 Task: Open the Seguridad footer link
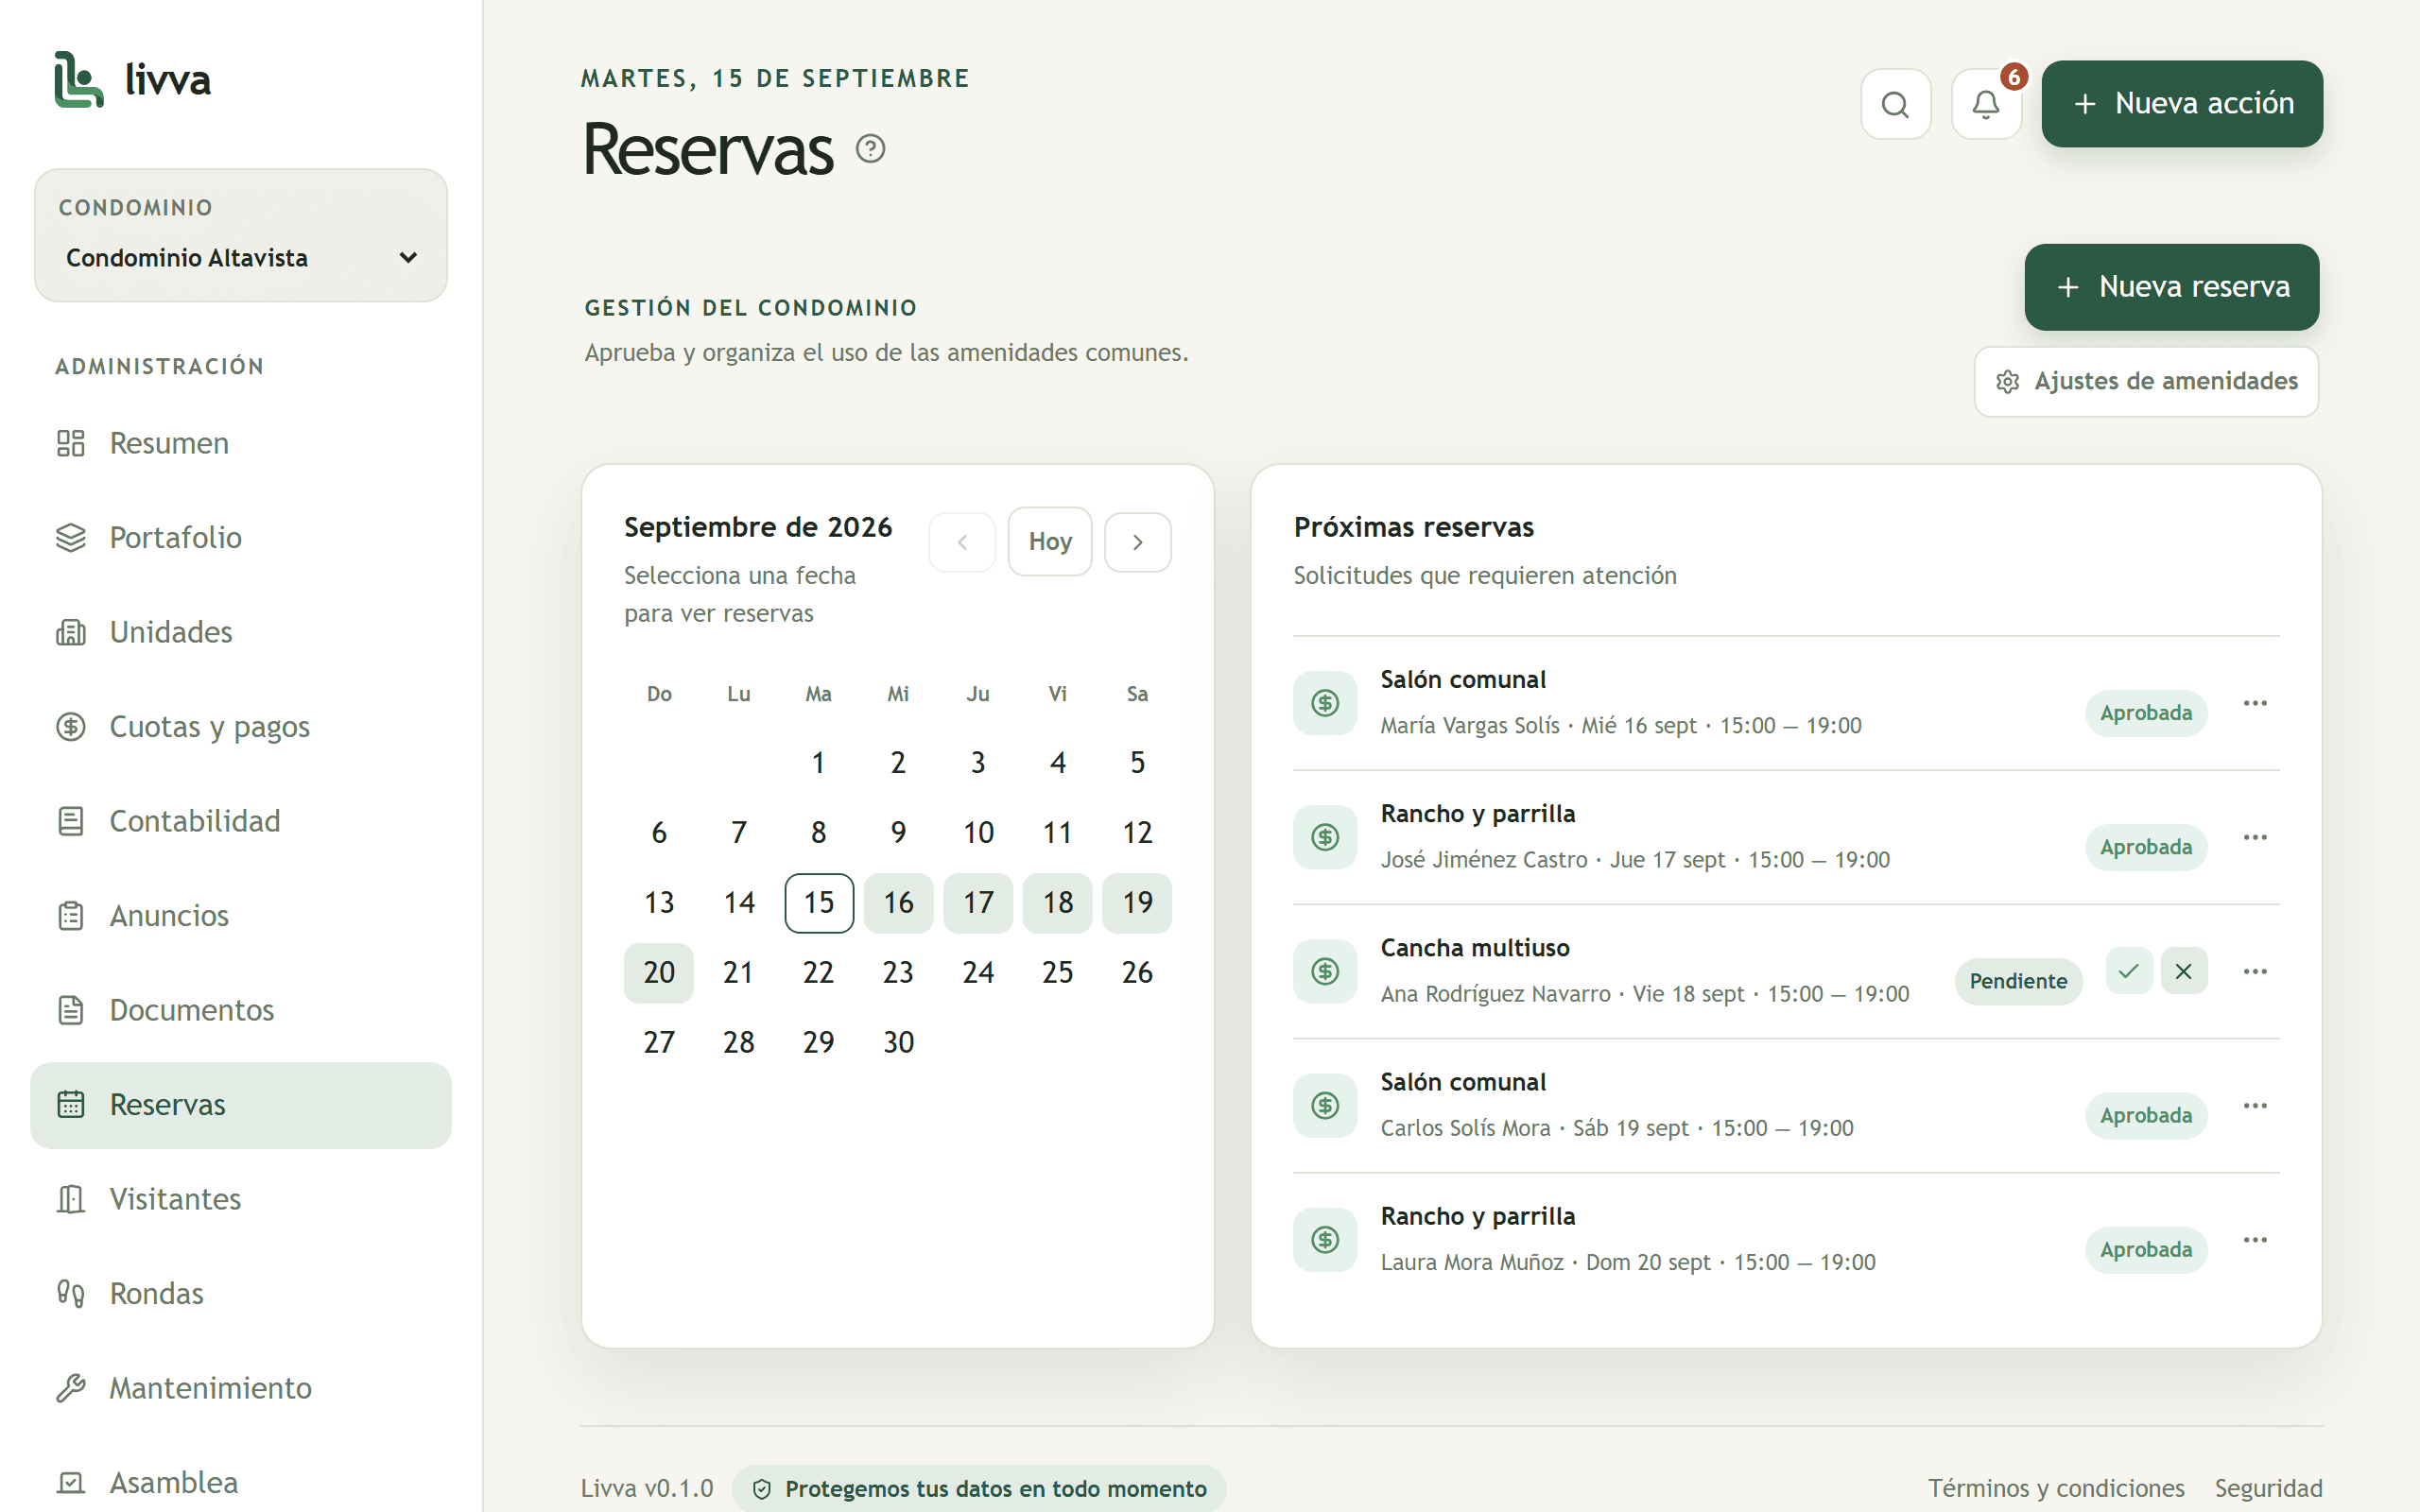click(x=2268, y=1488)
